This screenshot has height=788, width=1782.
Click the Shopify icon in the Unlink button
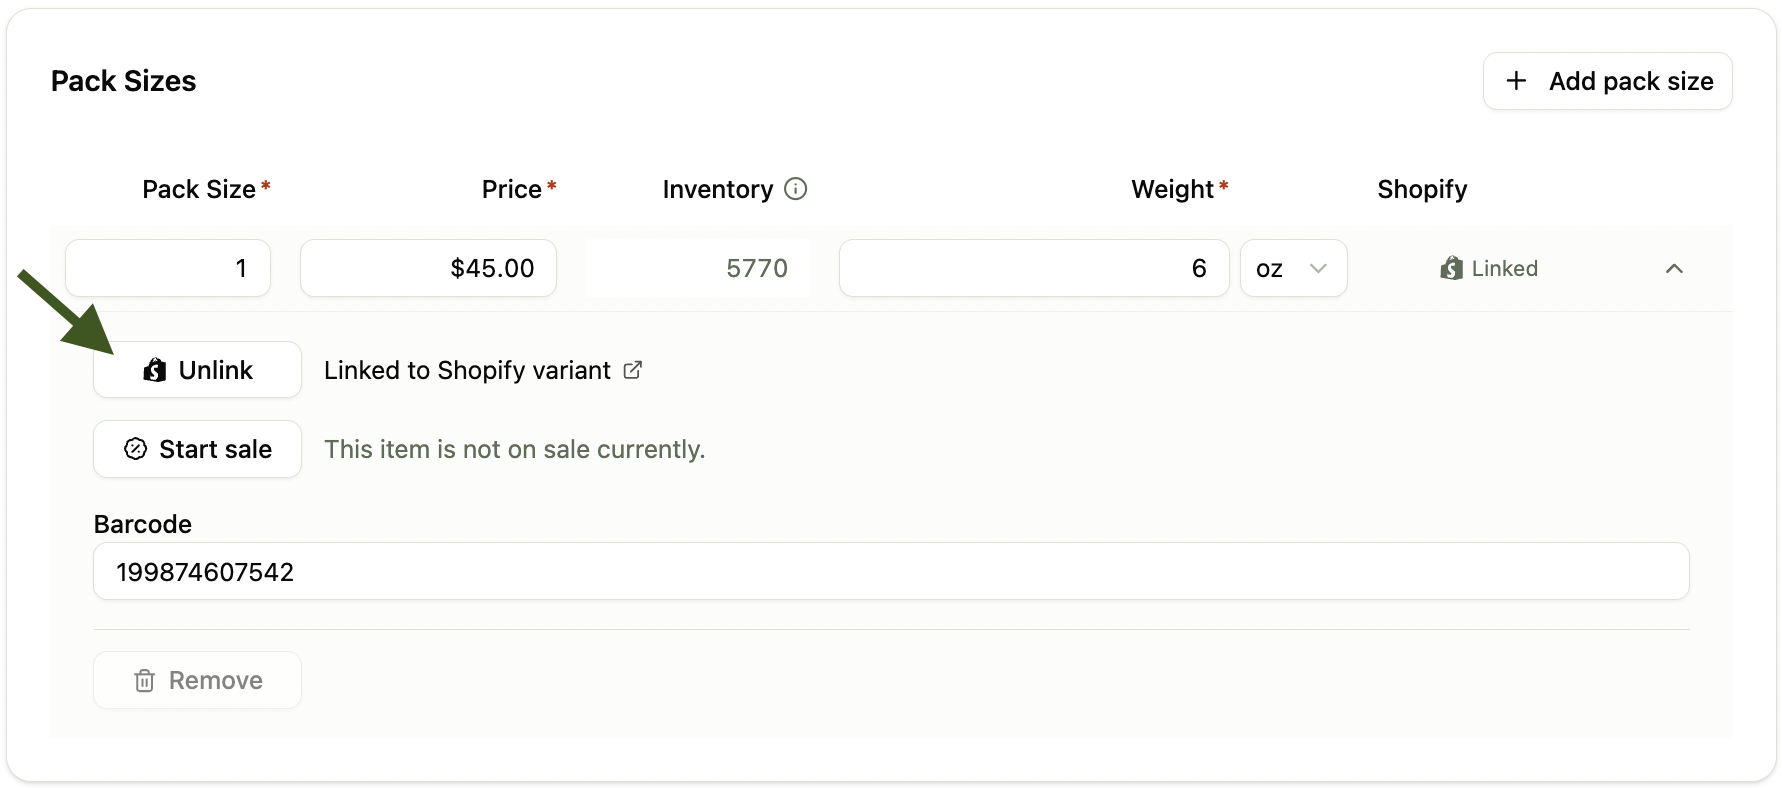[x=155, y=370]
